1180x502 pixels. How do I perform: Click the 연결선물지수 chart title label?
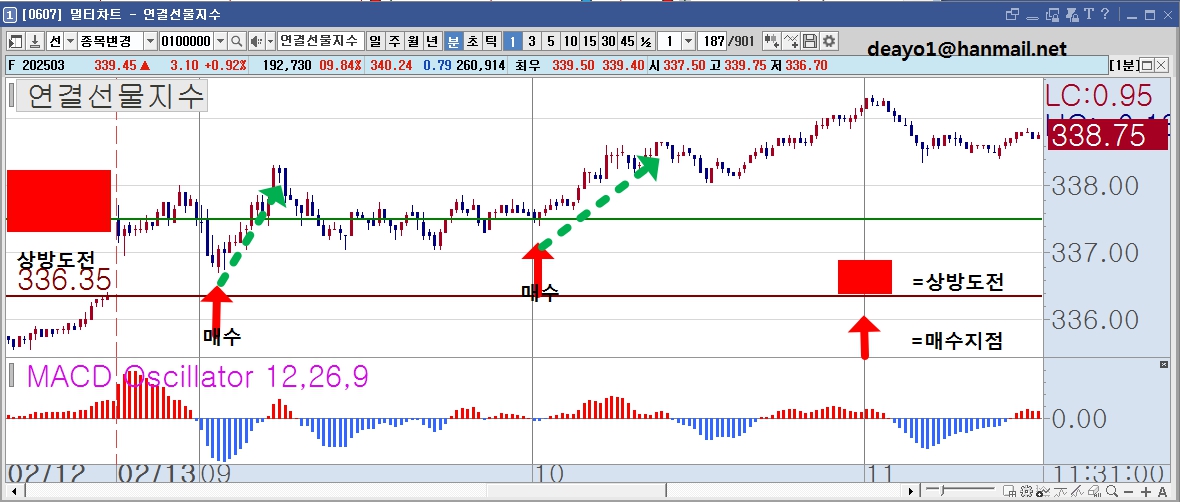pos(111,96)
